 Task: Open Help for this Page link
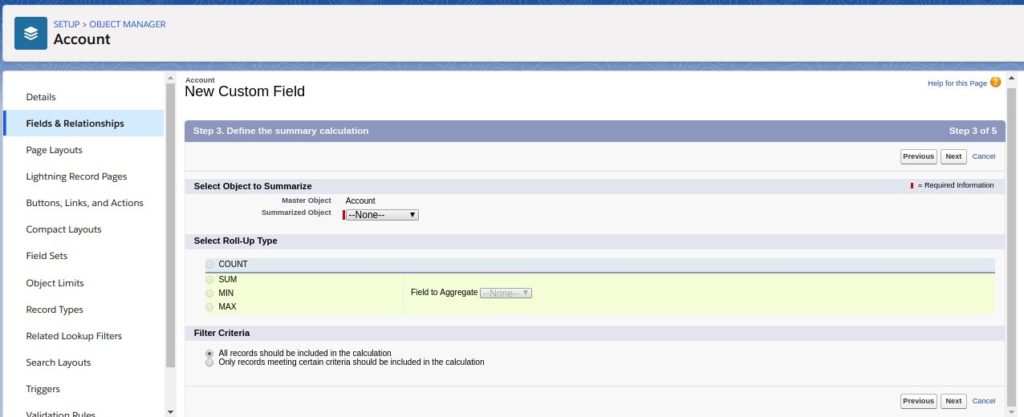[957, 84]
